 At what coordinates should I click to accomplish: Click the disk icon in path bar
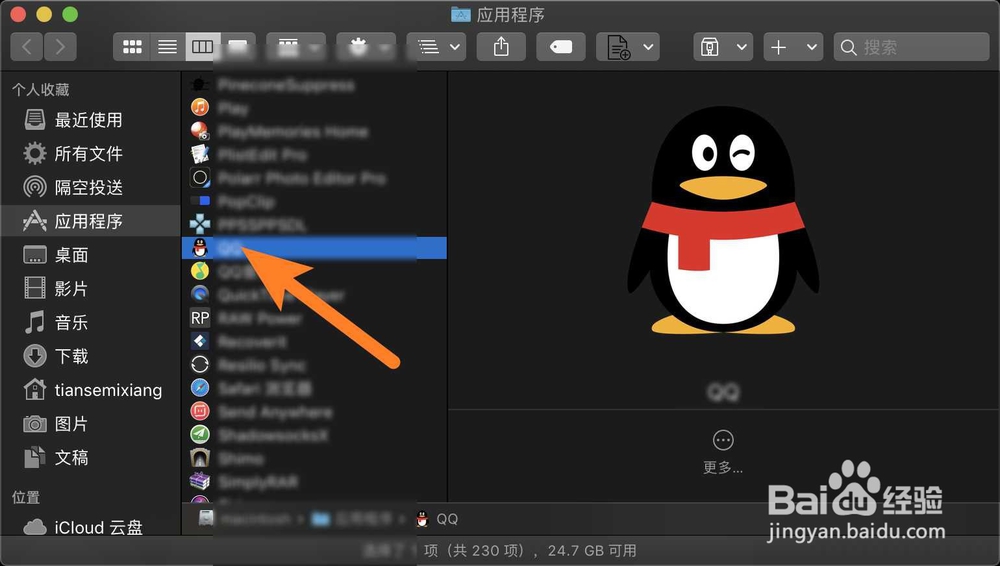click(205, 518)
